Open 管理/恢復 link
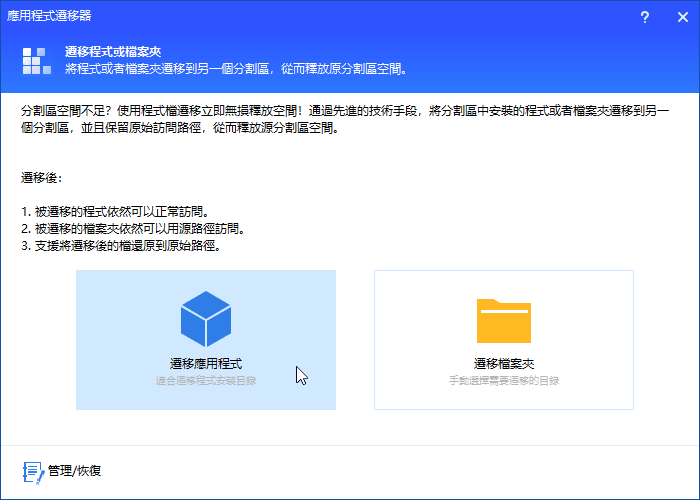The image size is (700, 500). [x=75, y=471]
